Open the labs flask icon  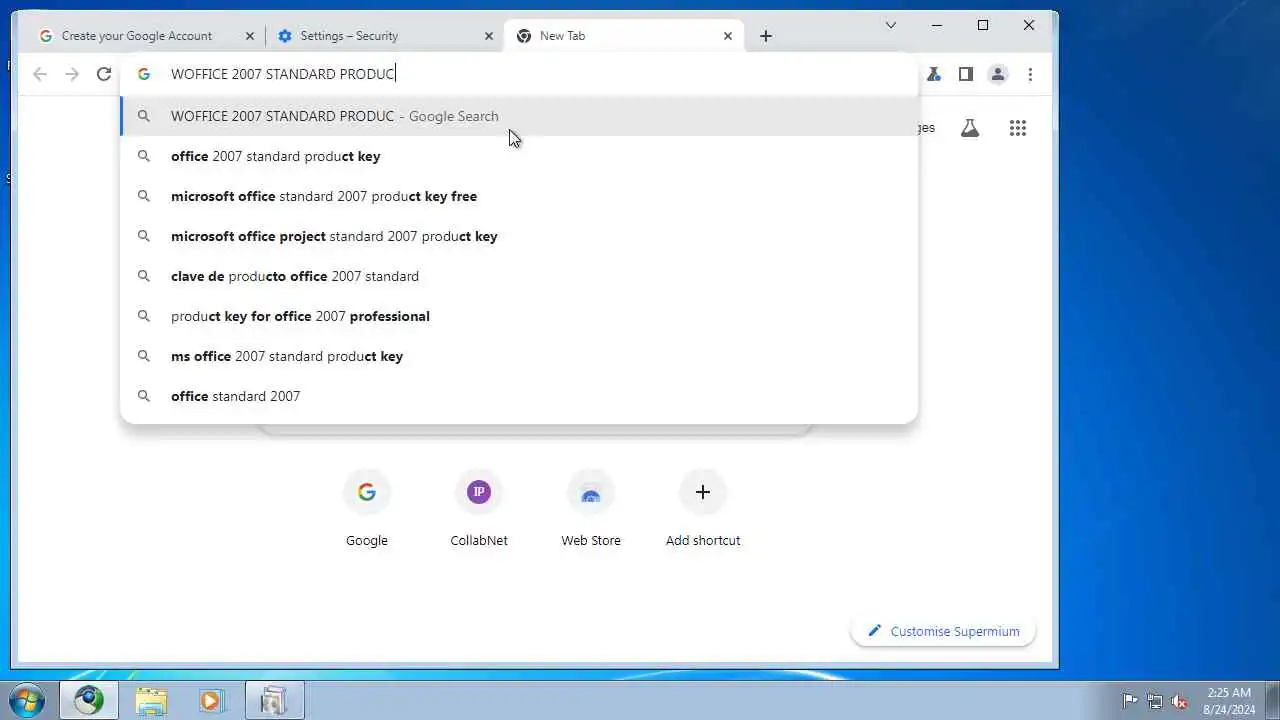click(970, 128)
